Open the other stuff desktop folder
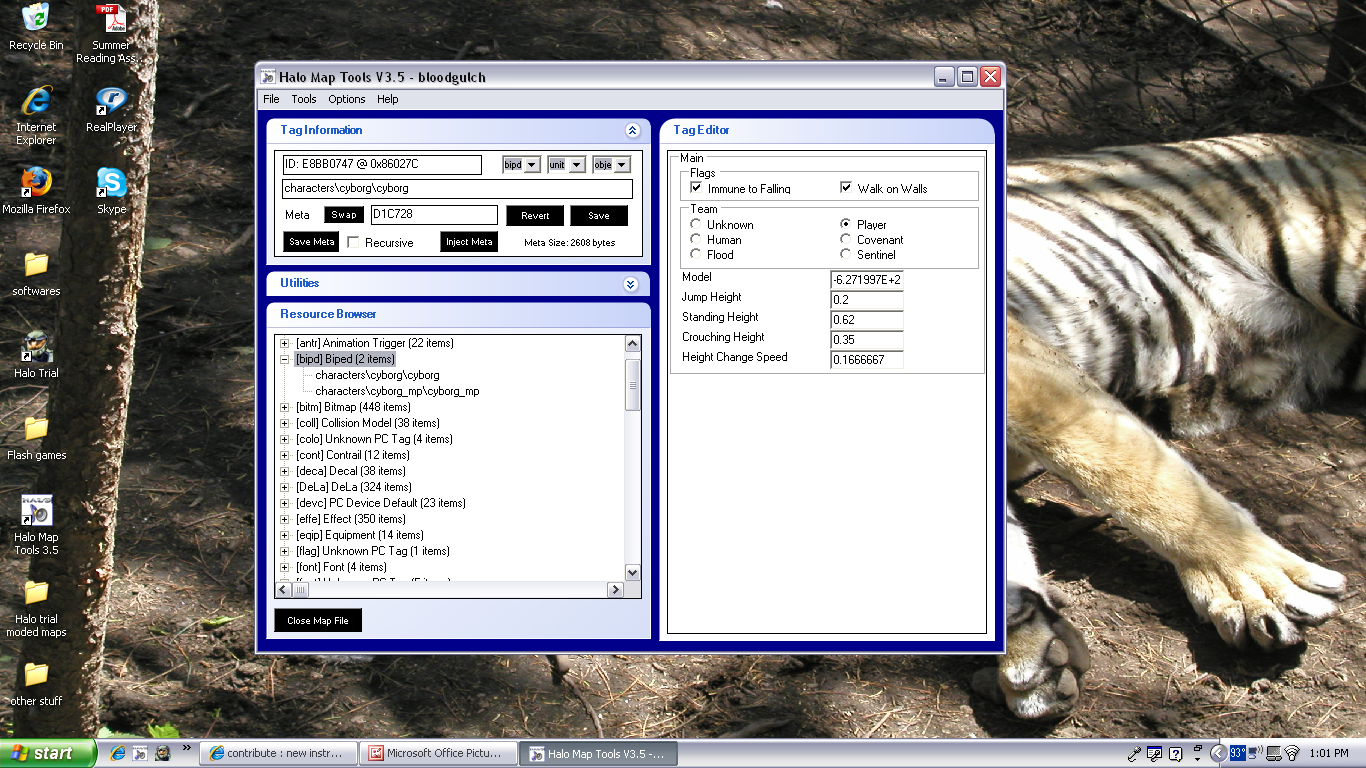The width and height of the screenshot is (1366, 768). pos(36,683)
